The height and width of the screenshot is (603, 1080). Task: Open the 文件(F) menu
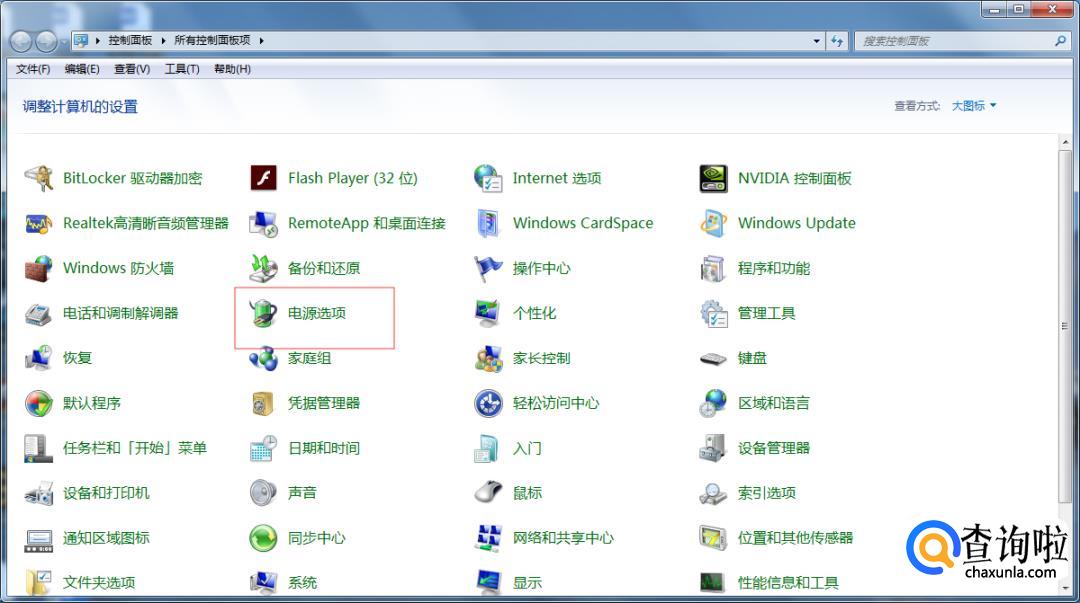[33, 69]
